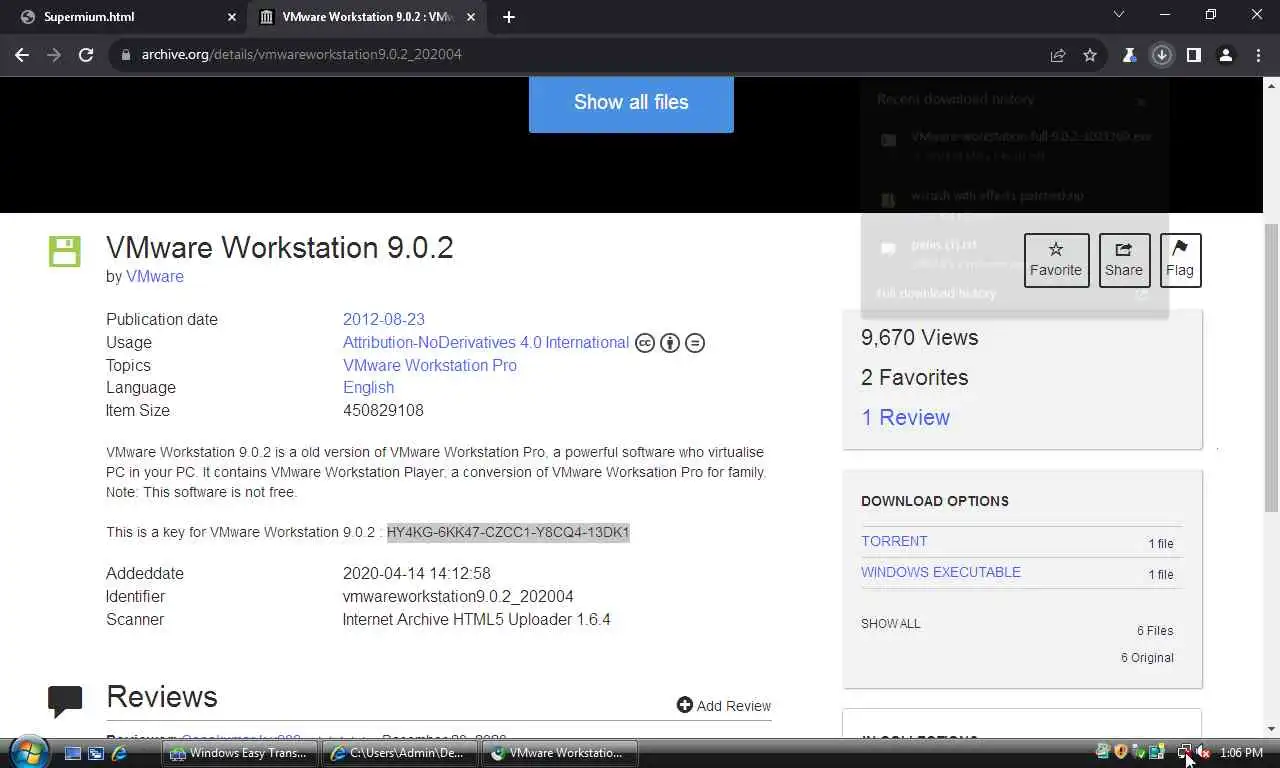Screen dimensions: 1280x768
Task: Click SHOW ALL download options
Action: point(891,623)
